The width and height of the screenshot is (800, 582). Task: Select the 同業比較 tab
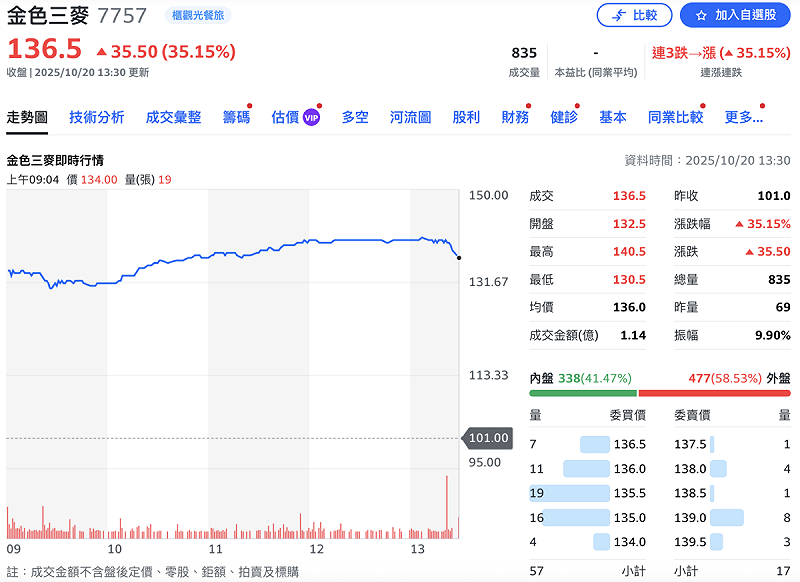[675, 117]
